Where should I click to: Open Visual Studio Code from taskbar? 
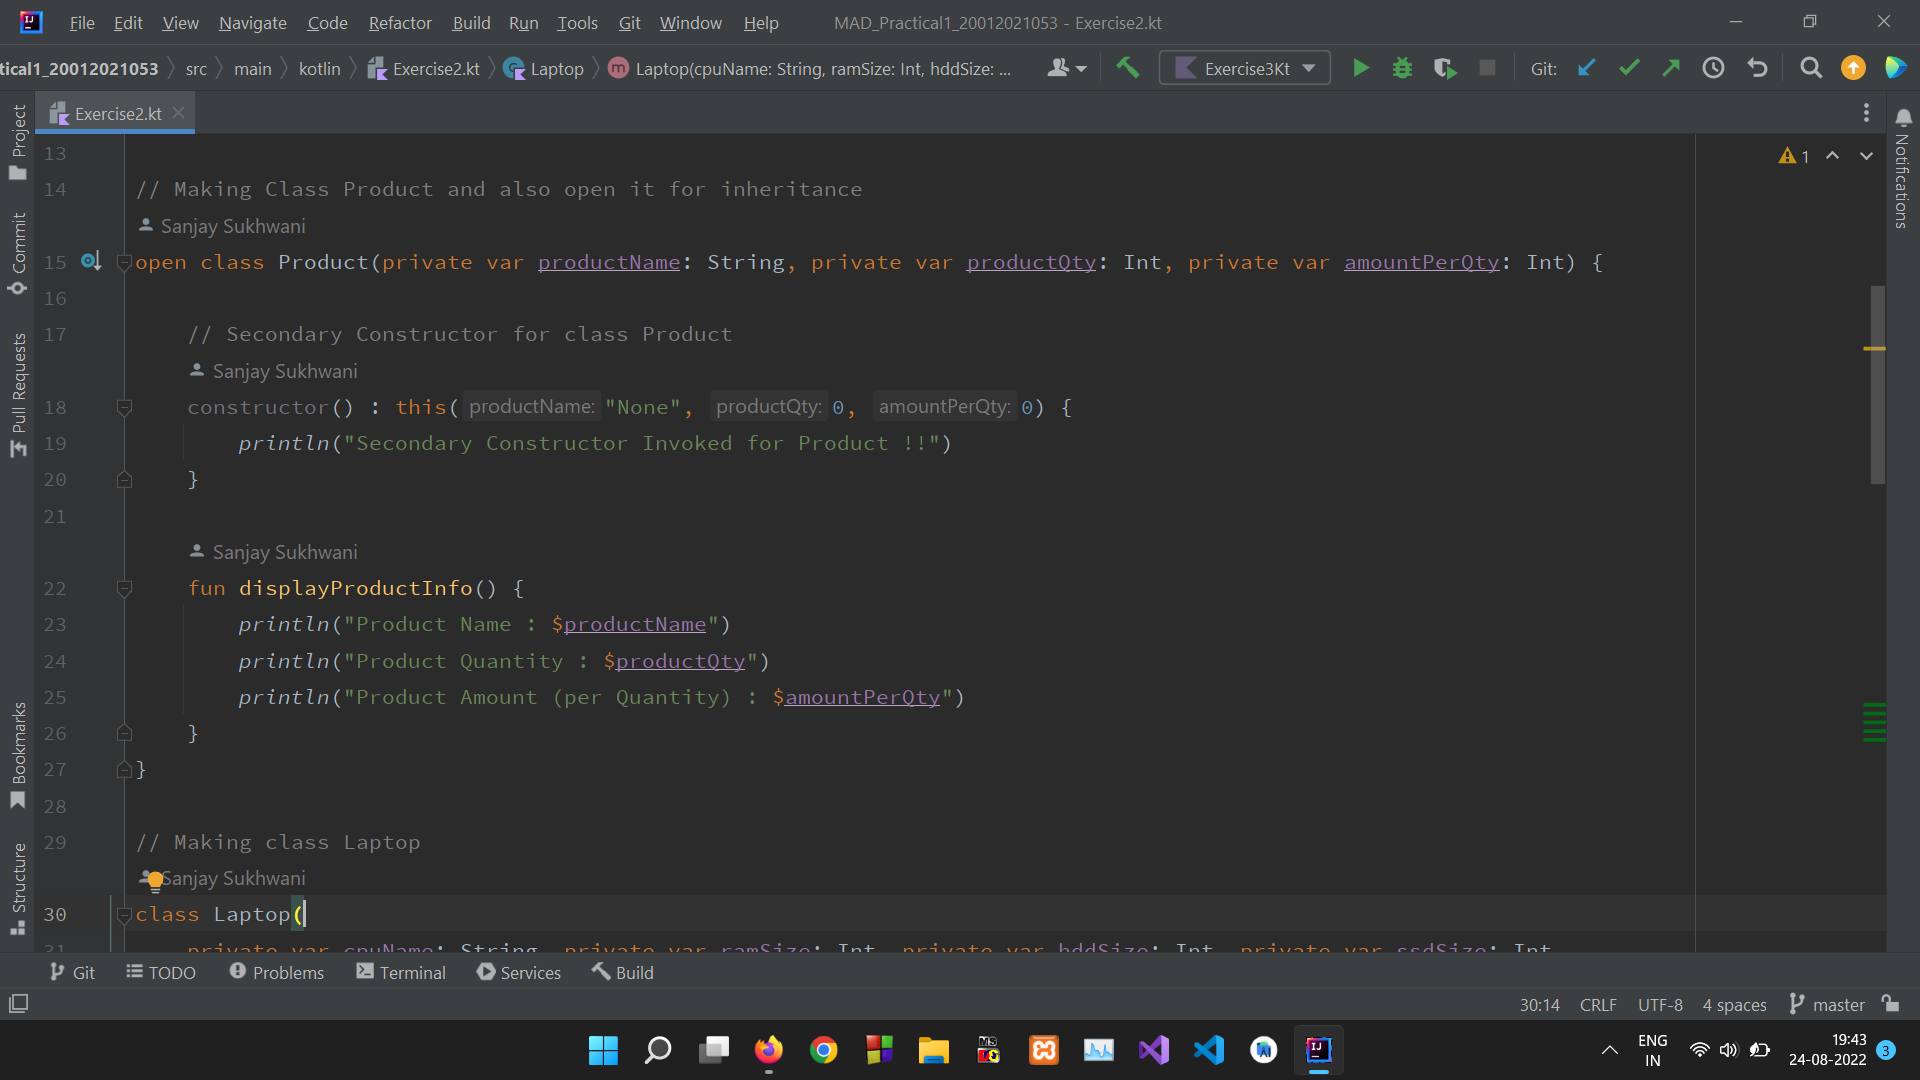tap(1209, 1049)
